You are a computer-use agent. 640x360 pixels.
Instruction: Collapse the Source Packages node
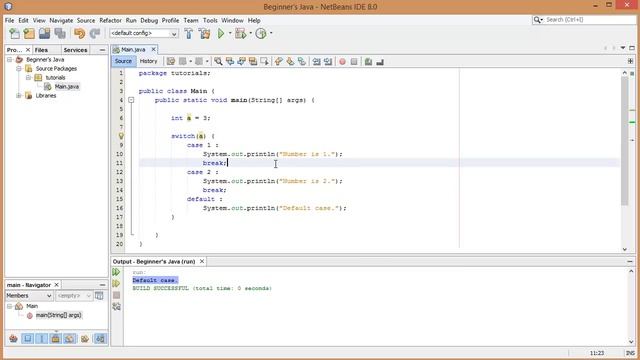[19, 69]
